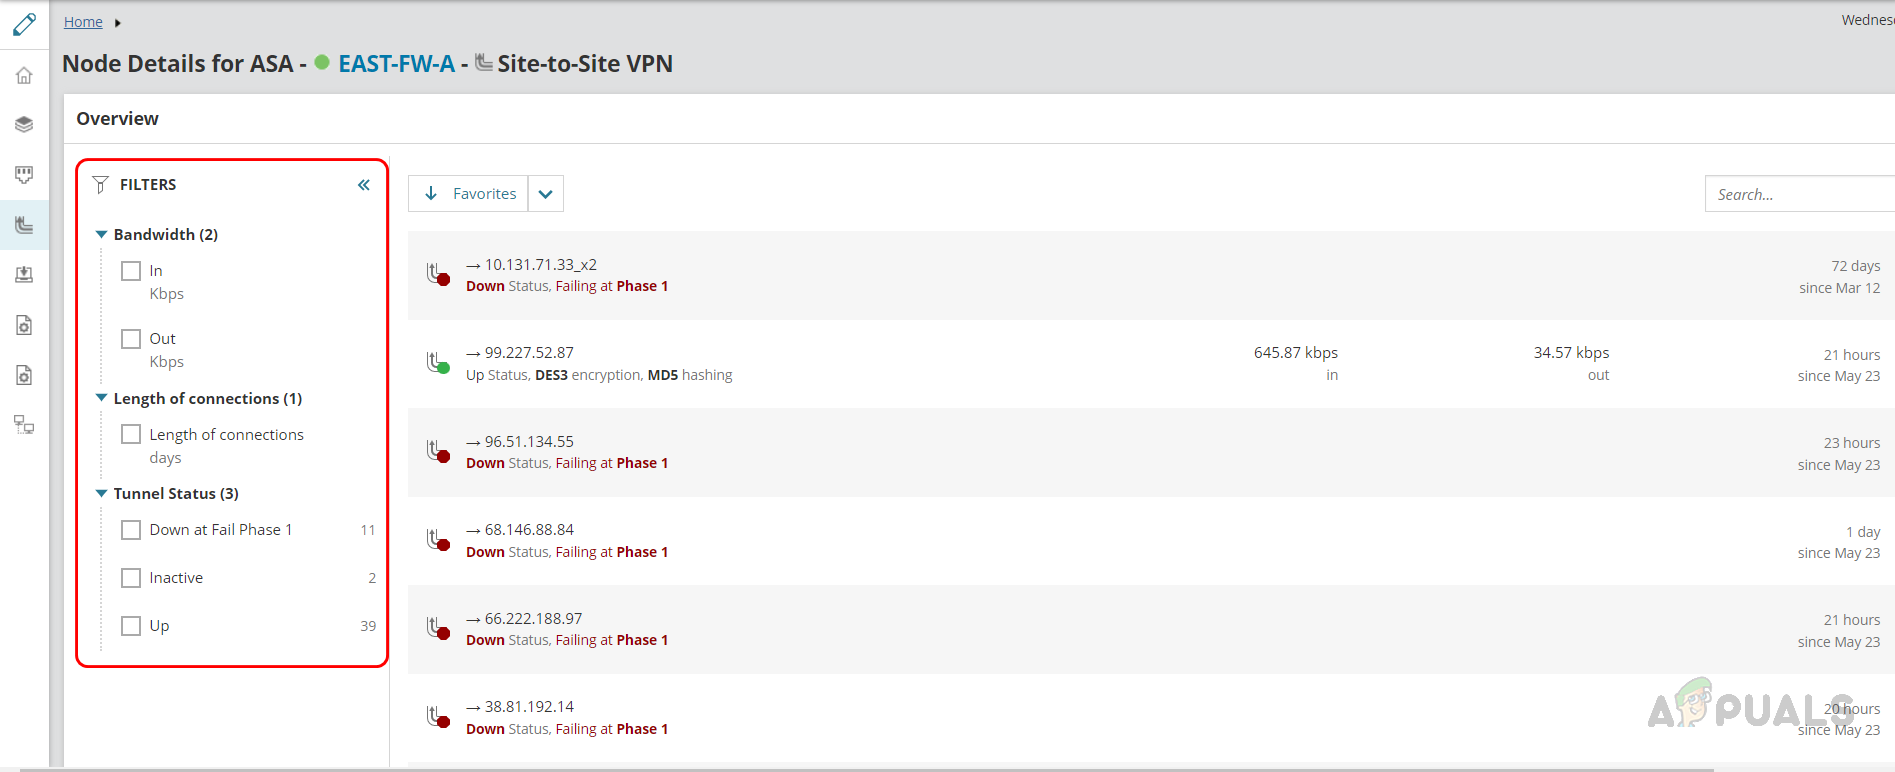Open the network port sidebar icon
Screen dimensions: 1895x772
point(24,175)
